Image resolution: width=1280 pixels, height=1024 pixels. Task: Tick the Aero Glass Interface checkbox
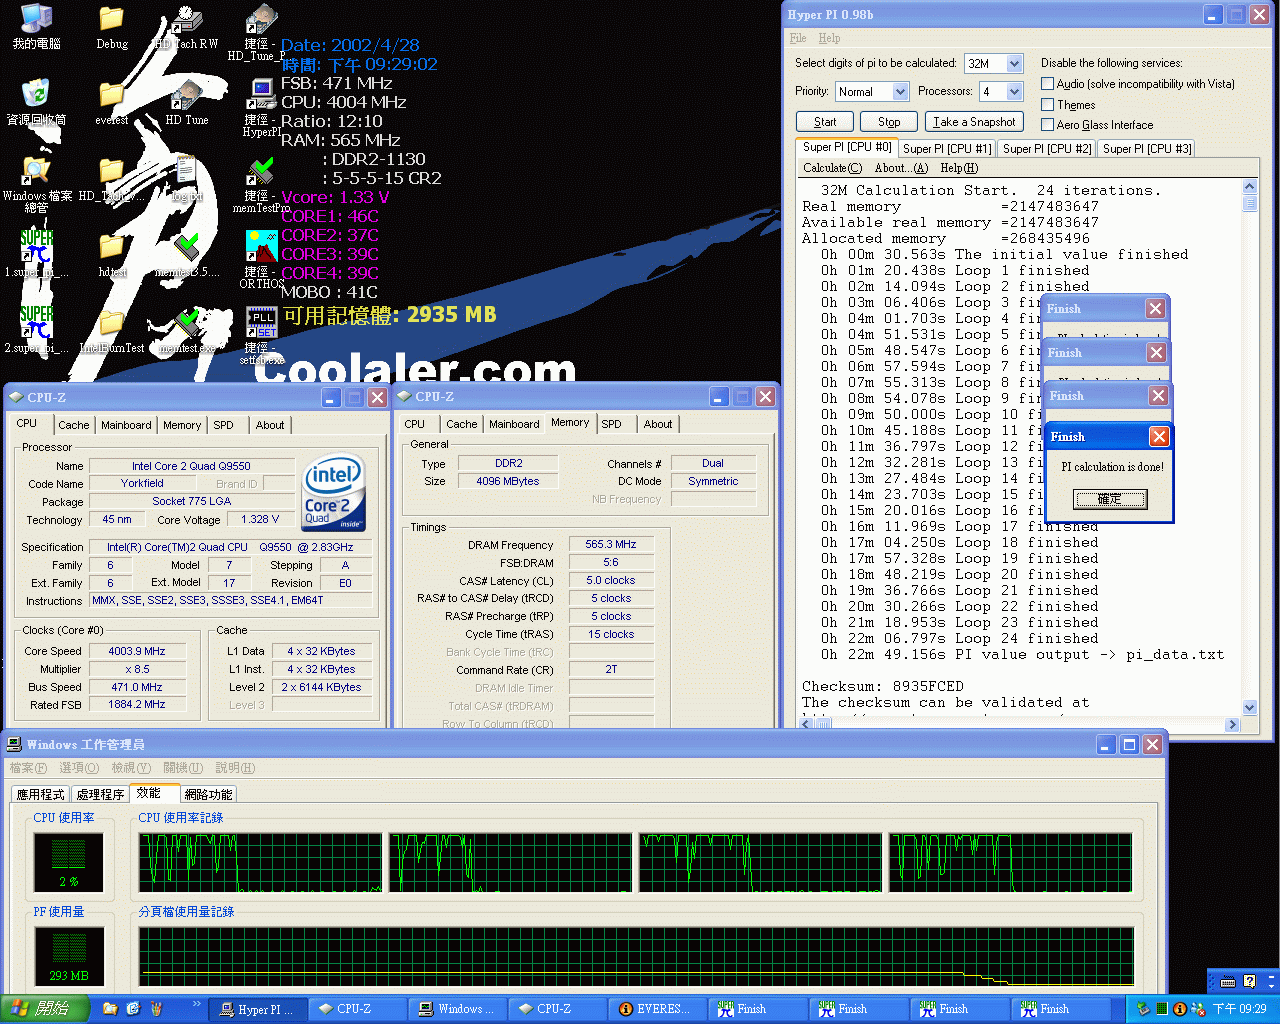pos(1048,125)
